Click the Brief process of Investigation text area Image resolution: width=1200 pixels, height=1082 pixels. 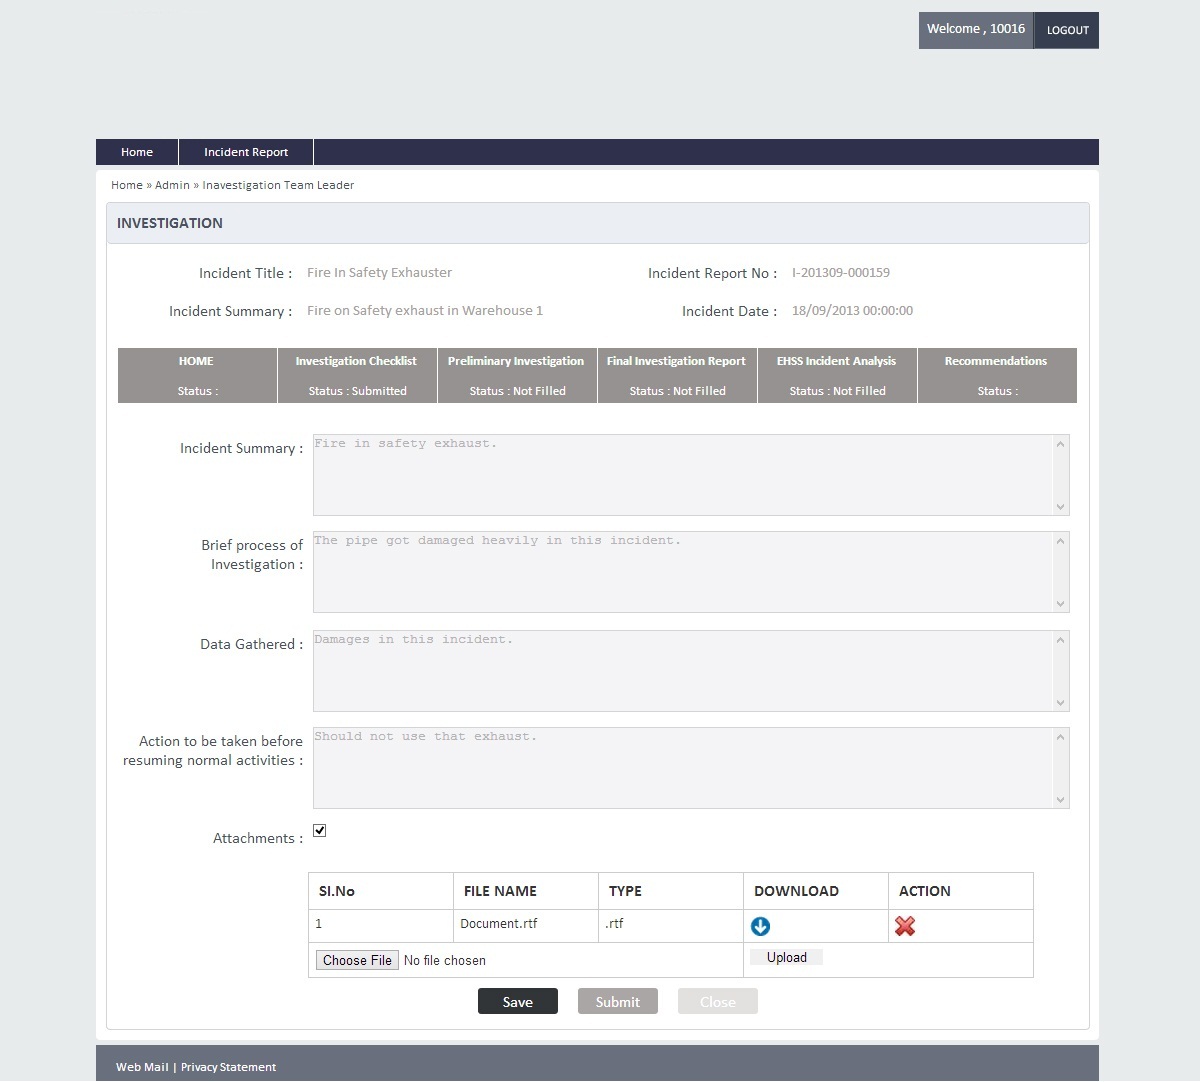(691, 572)
